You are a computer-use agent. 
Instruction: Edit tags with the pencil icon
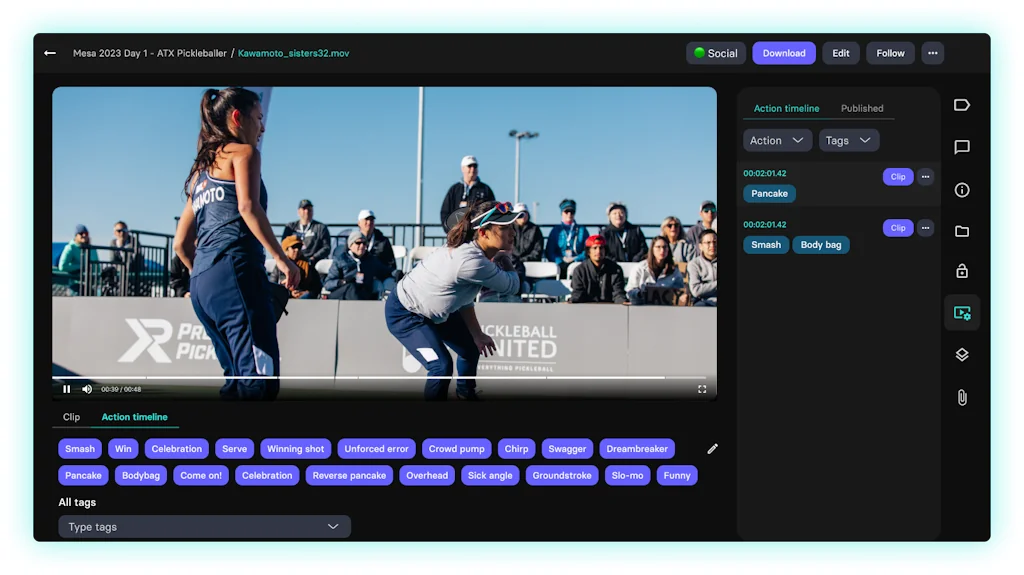712,449
